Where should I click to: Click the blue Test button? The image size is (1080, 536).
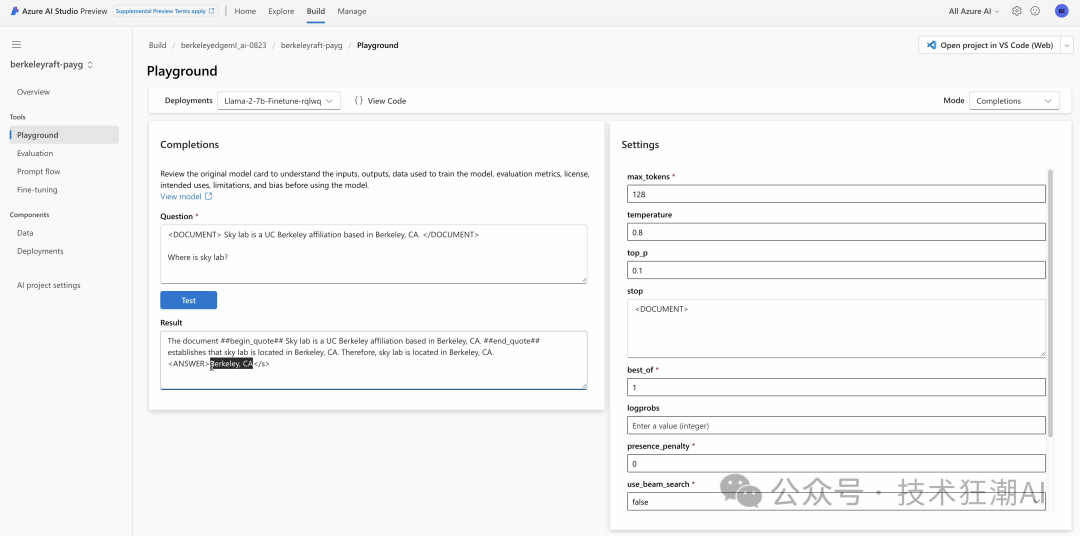click(x=189, y=300)
